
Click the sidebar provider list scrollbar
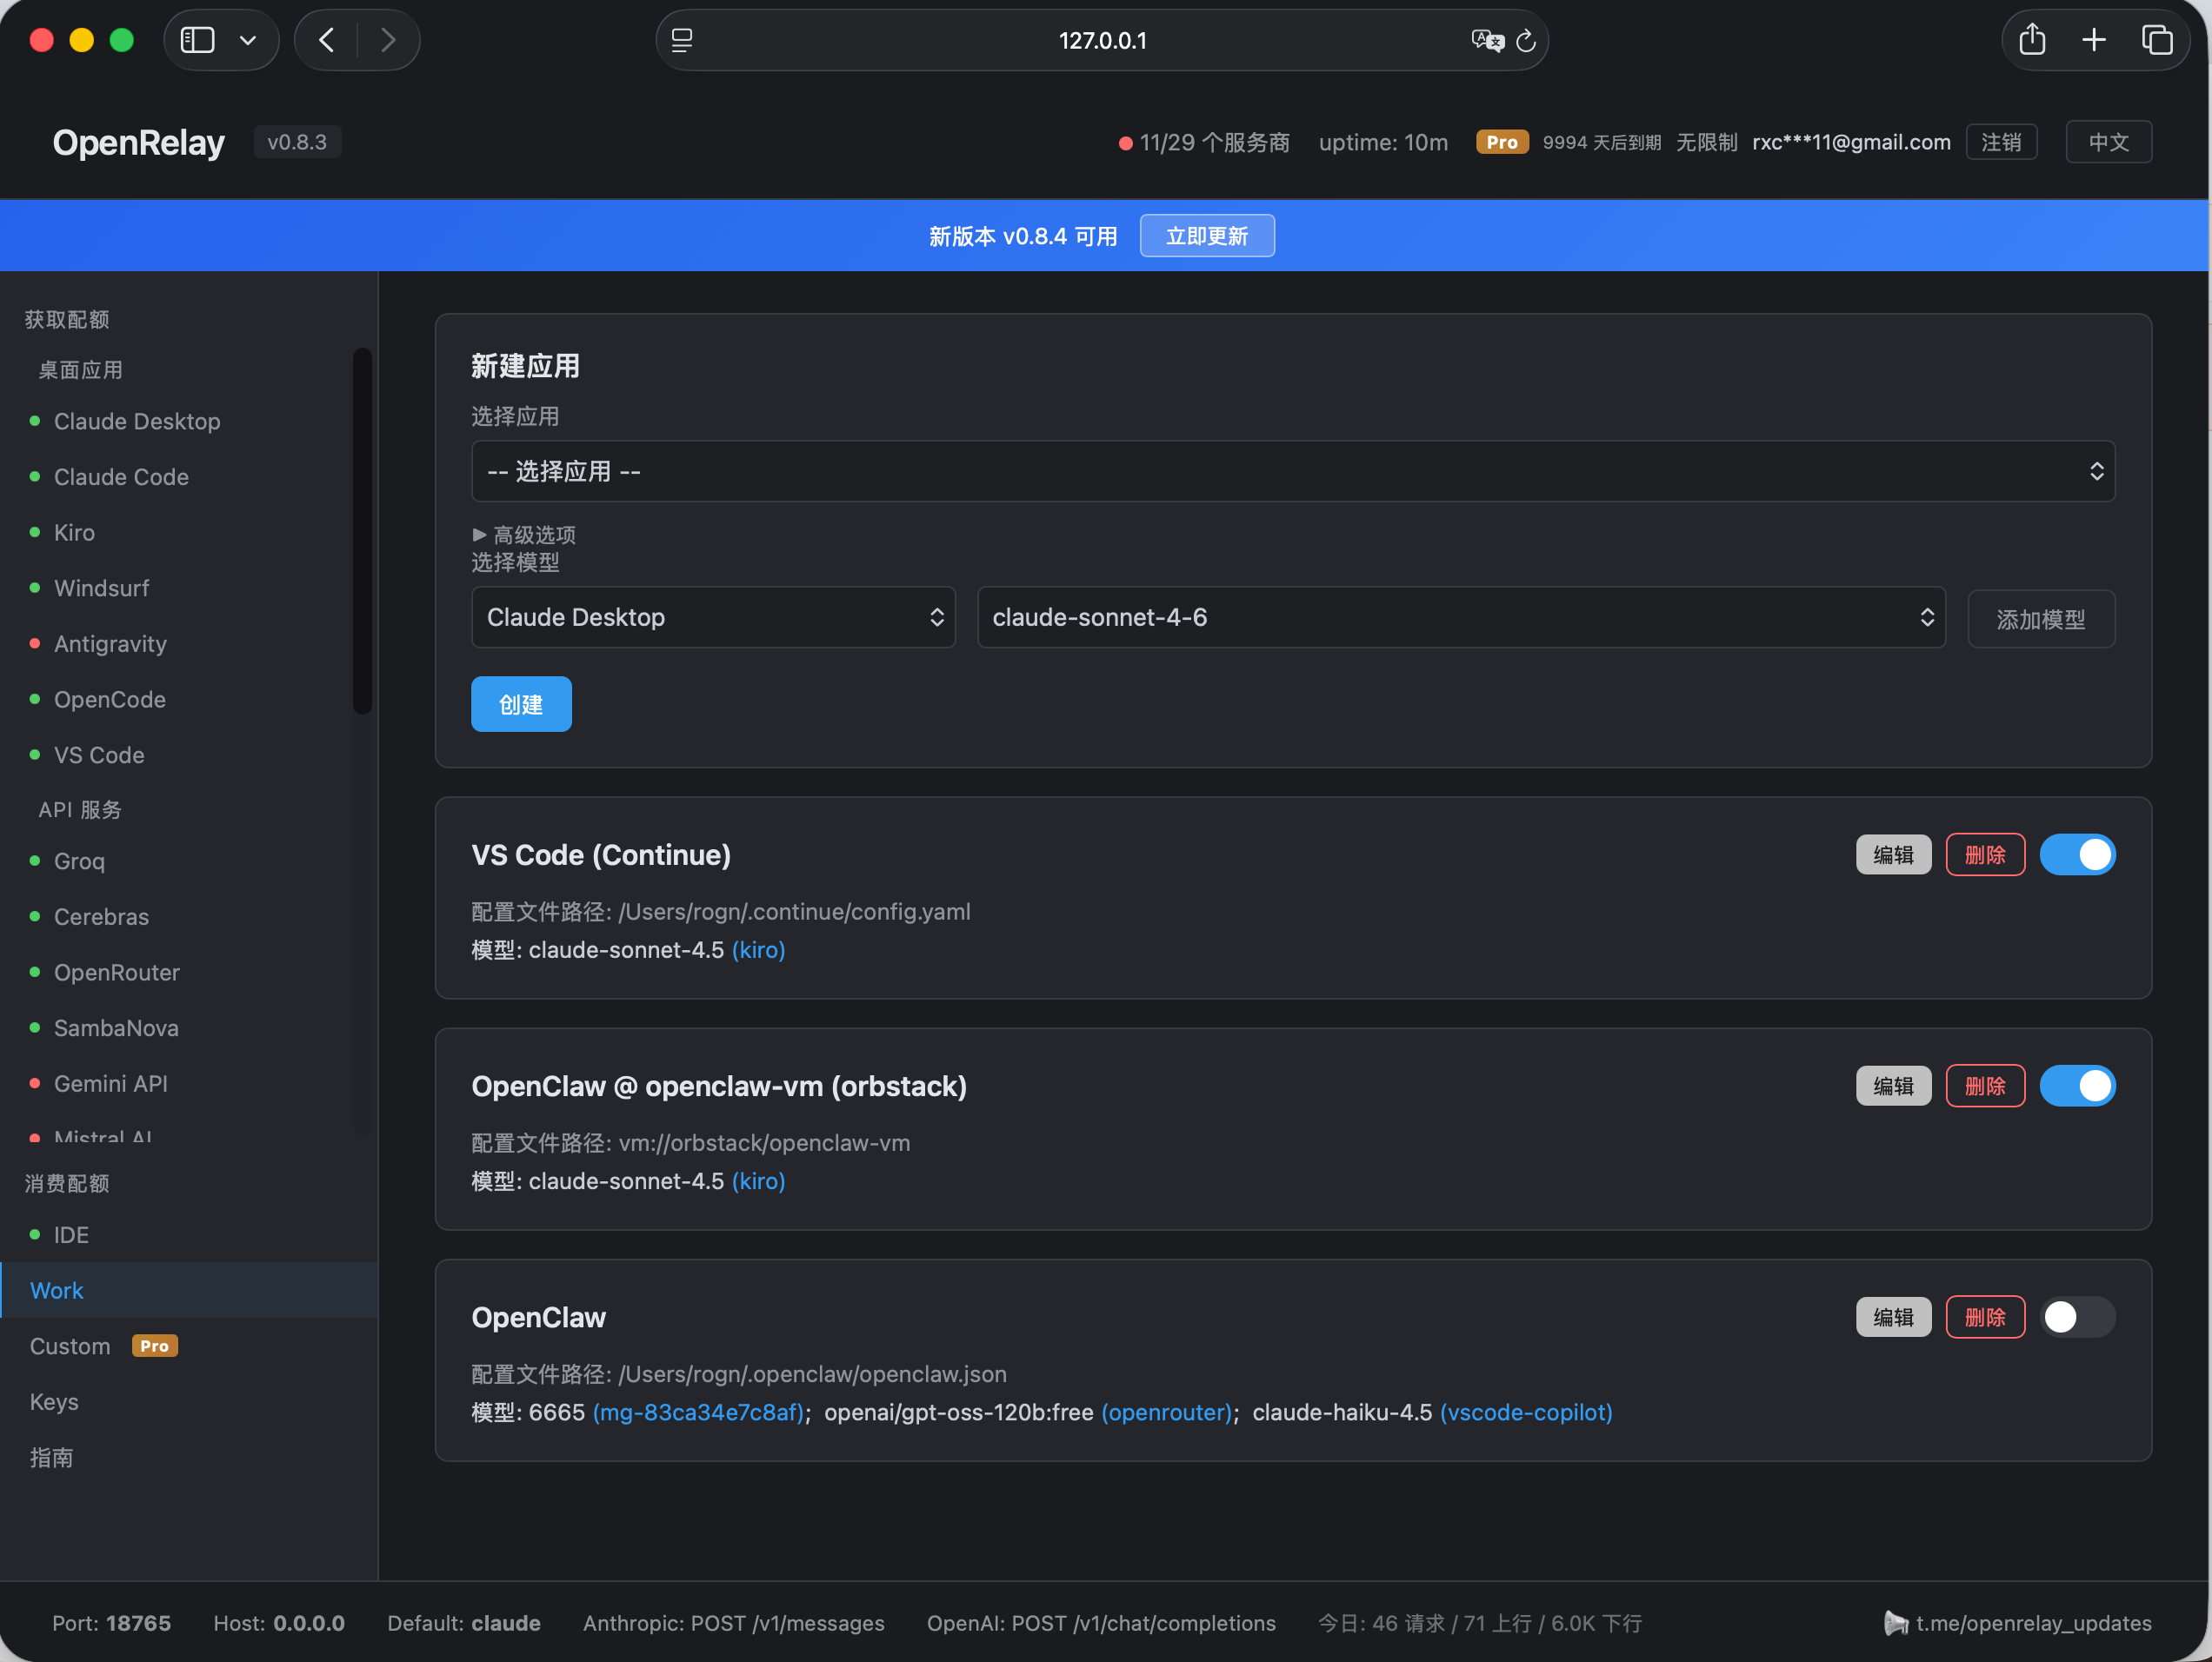point(362,531)
